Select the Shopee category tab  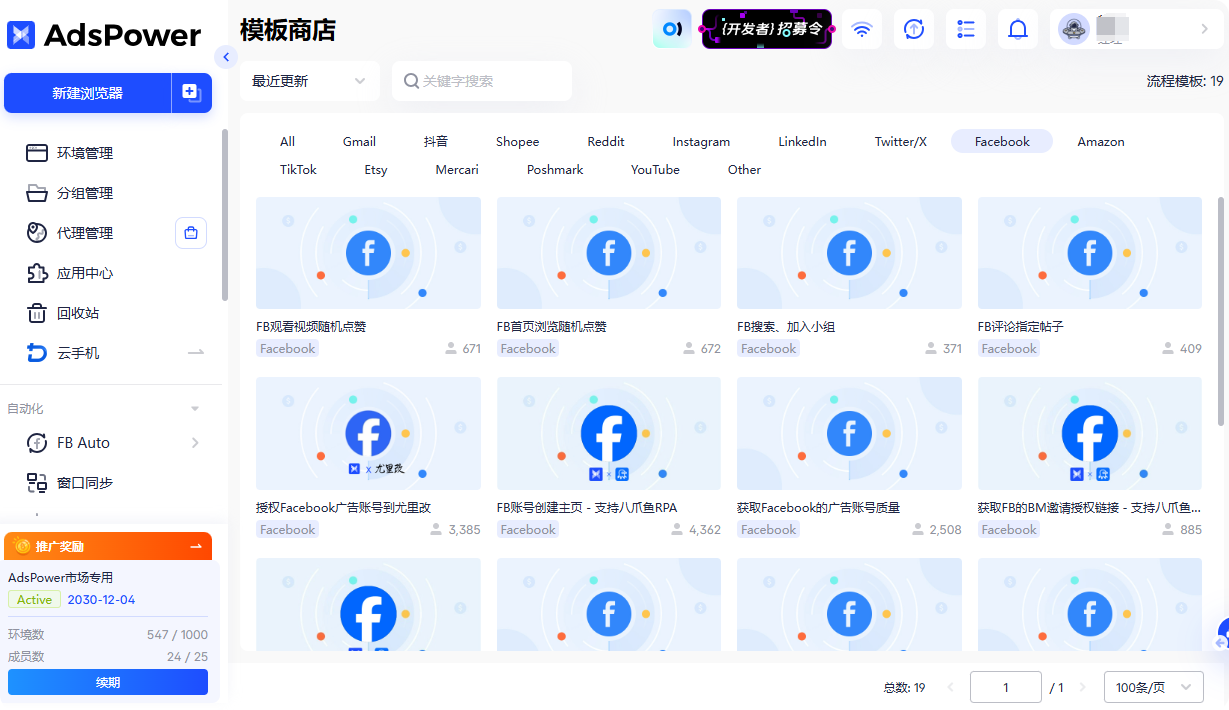[x=517, y=141]
